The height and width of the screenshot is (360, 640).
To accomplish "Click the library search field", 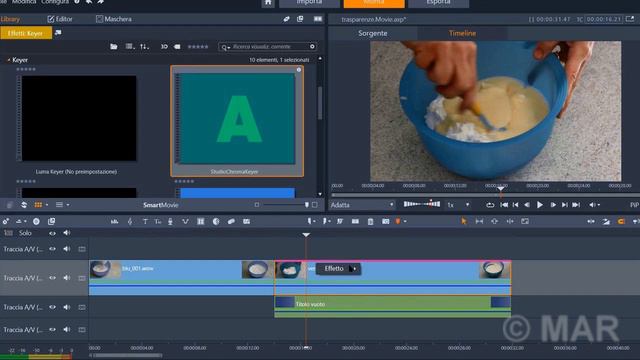I will (267, 47).
